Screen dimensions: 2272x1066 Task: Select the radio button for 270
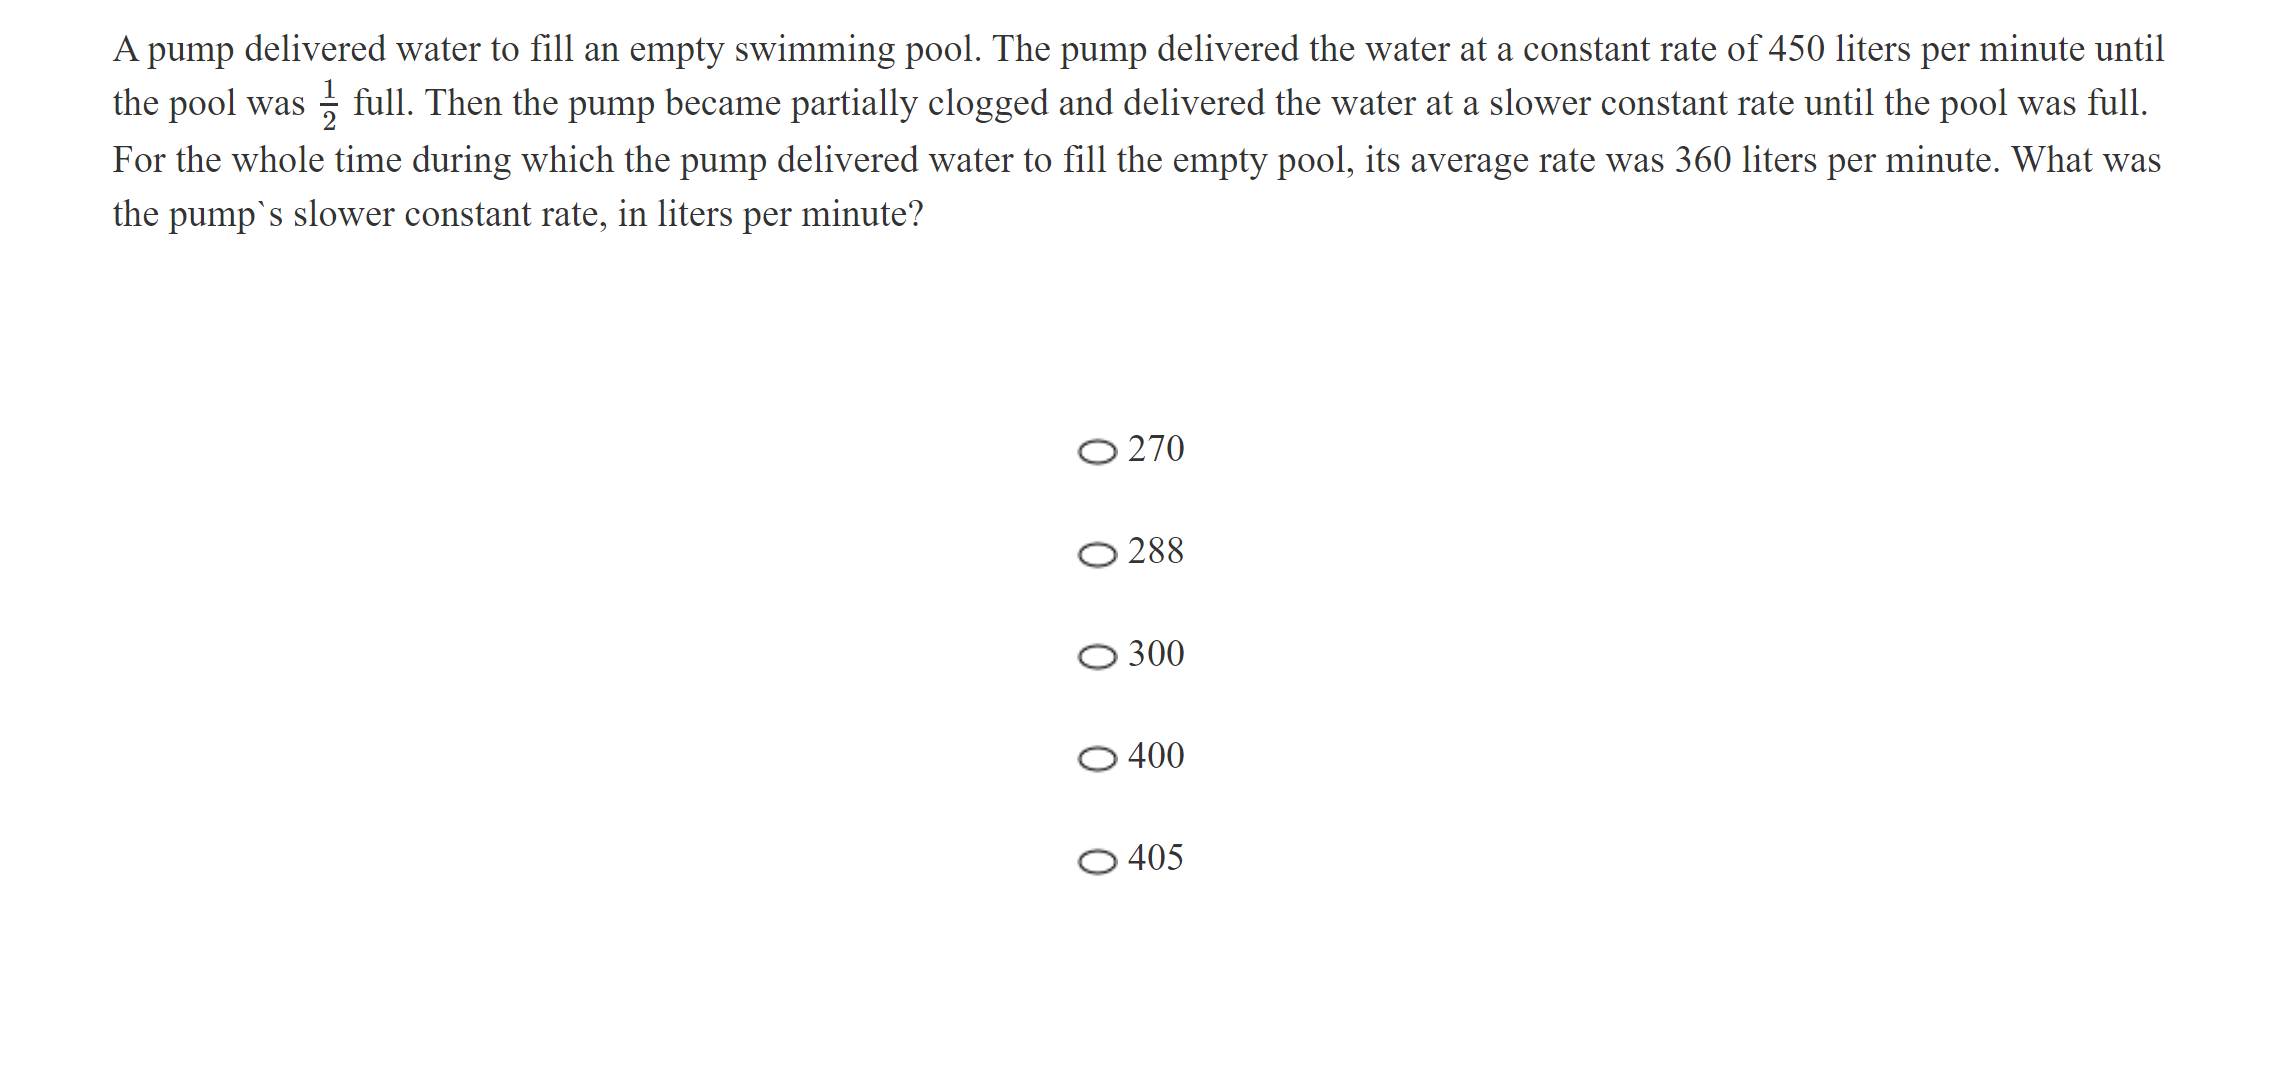tap(1099, 452)
